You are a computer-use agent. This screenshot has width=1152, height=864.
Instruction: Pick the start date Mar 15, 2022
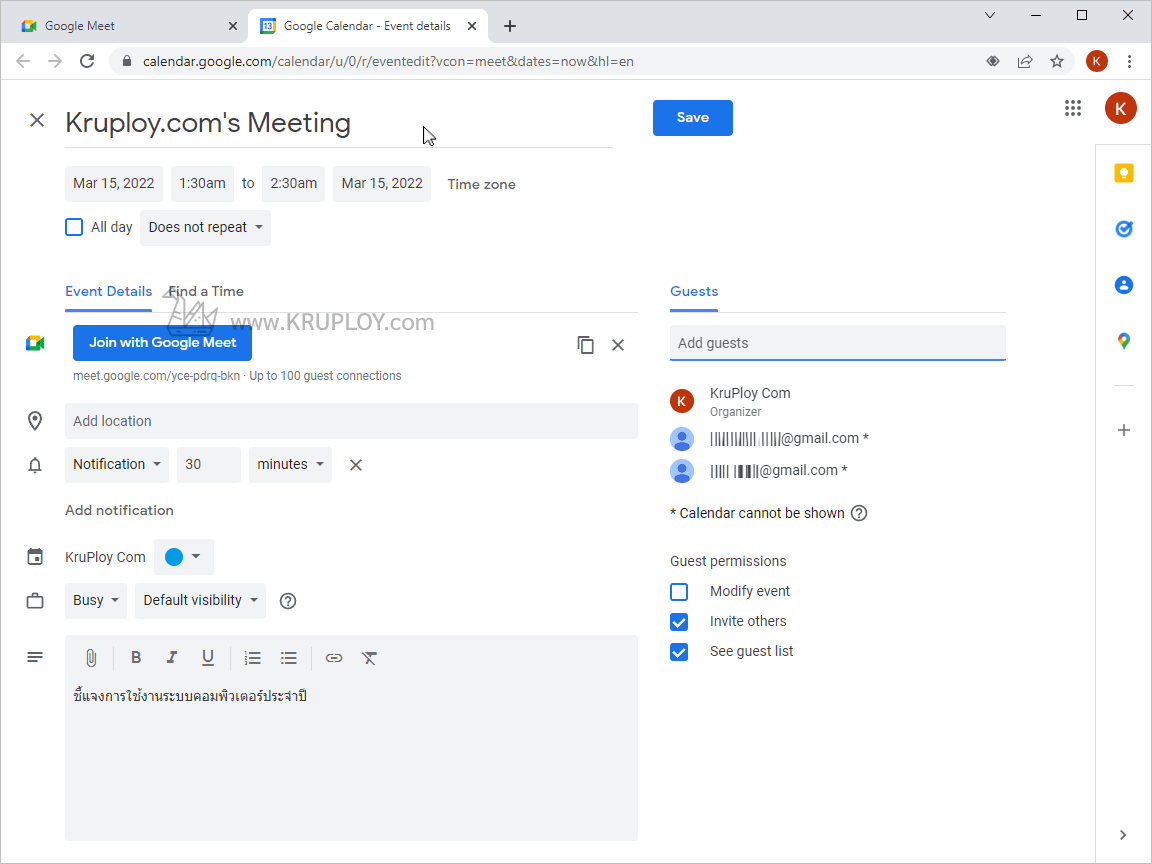pos(114,184)
